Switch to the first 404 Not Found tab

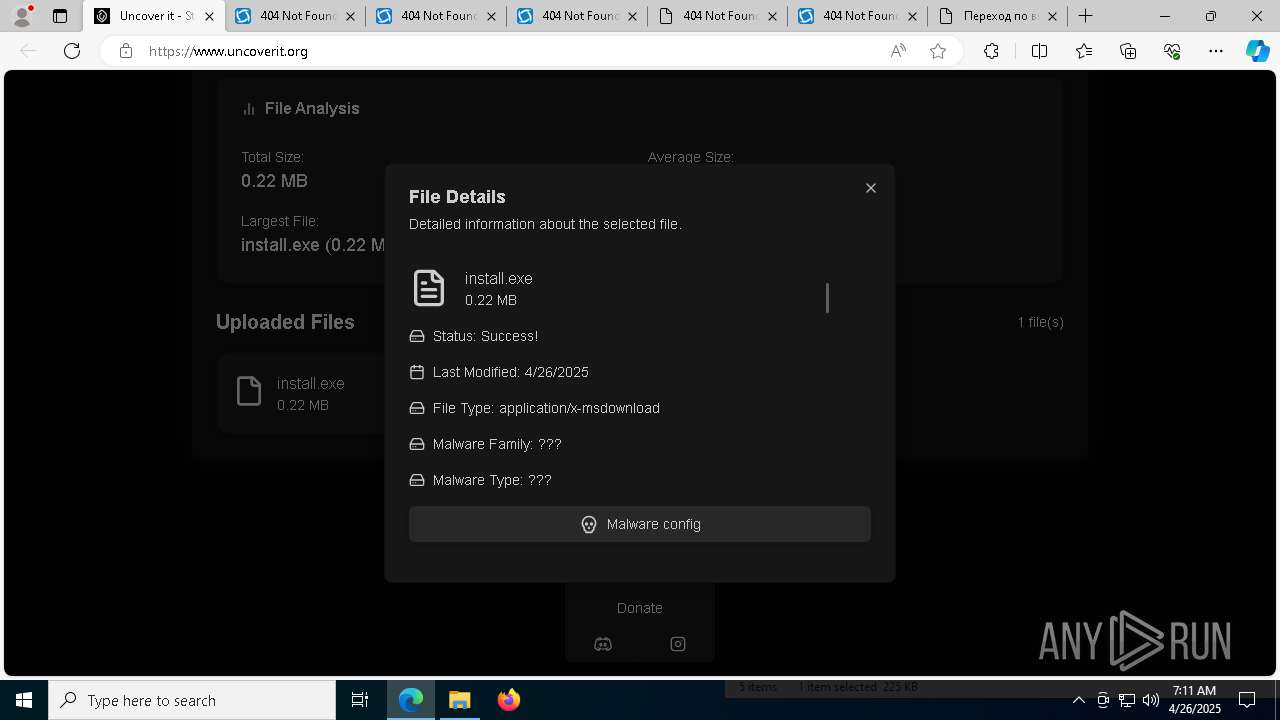pos(296,16)
